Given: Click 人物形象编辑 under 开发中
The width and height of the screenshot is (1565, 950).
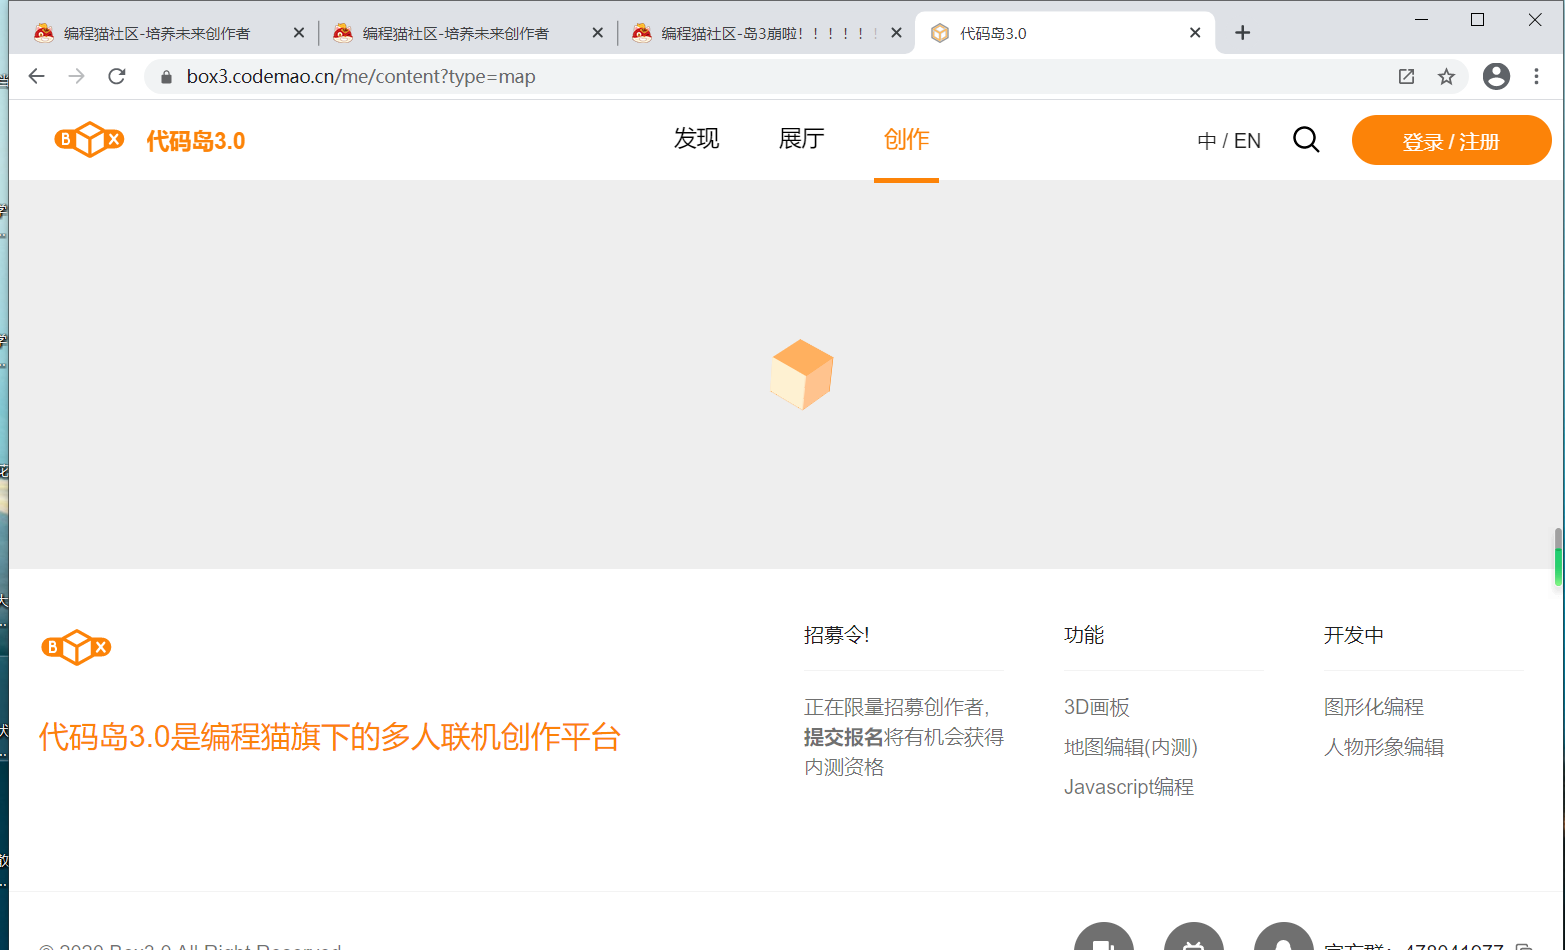Looking at the screenshot, I should (1384, 747).
